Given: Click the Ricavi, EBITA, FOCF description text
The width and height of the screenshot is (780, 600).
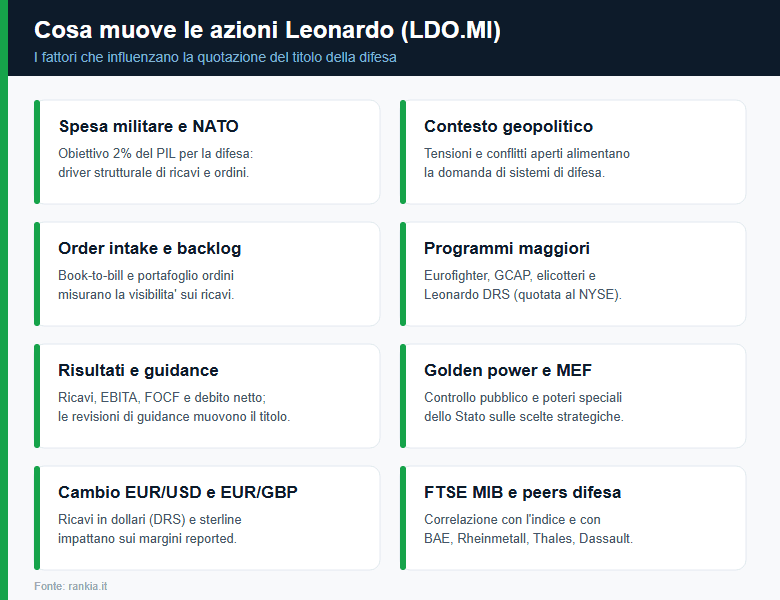Looking at the screenshot, I should tap(174, 406).
